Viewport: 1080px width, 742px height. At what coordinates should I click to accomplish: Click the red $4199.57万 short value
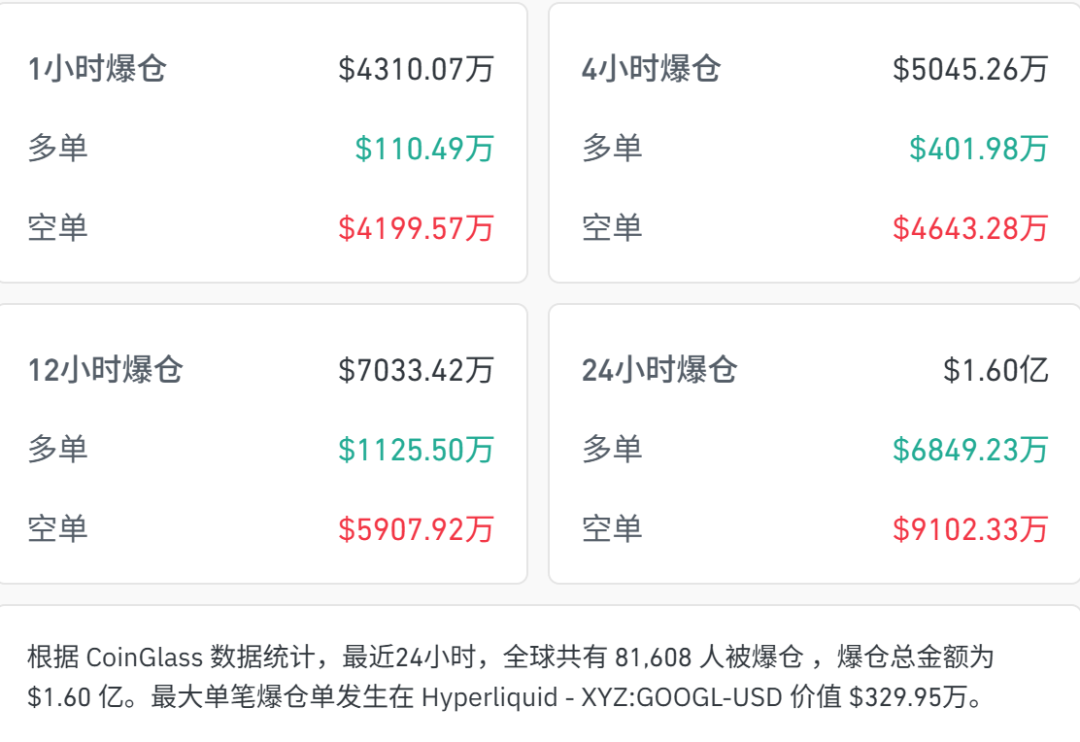click(416, 229)
